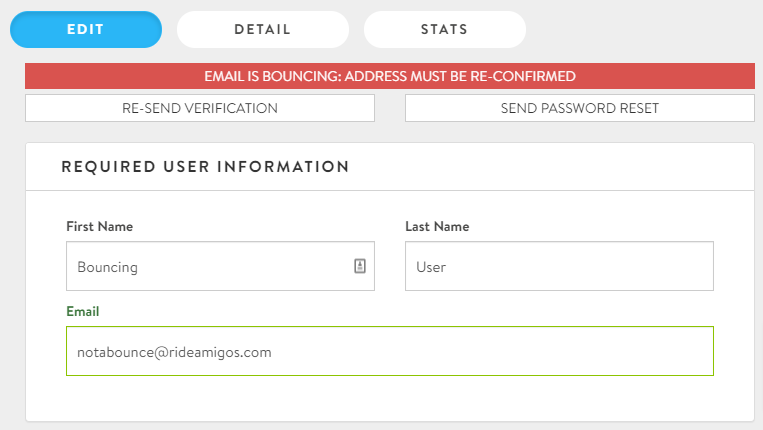
Task: Click the divider line under the section heading
Action: tap(389, 190)
